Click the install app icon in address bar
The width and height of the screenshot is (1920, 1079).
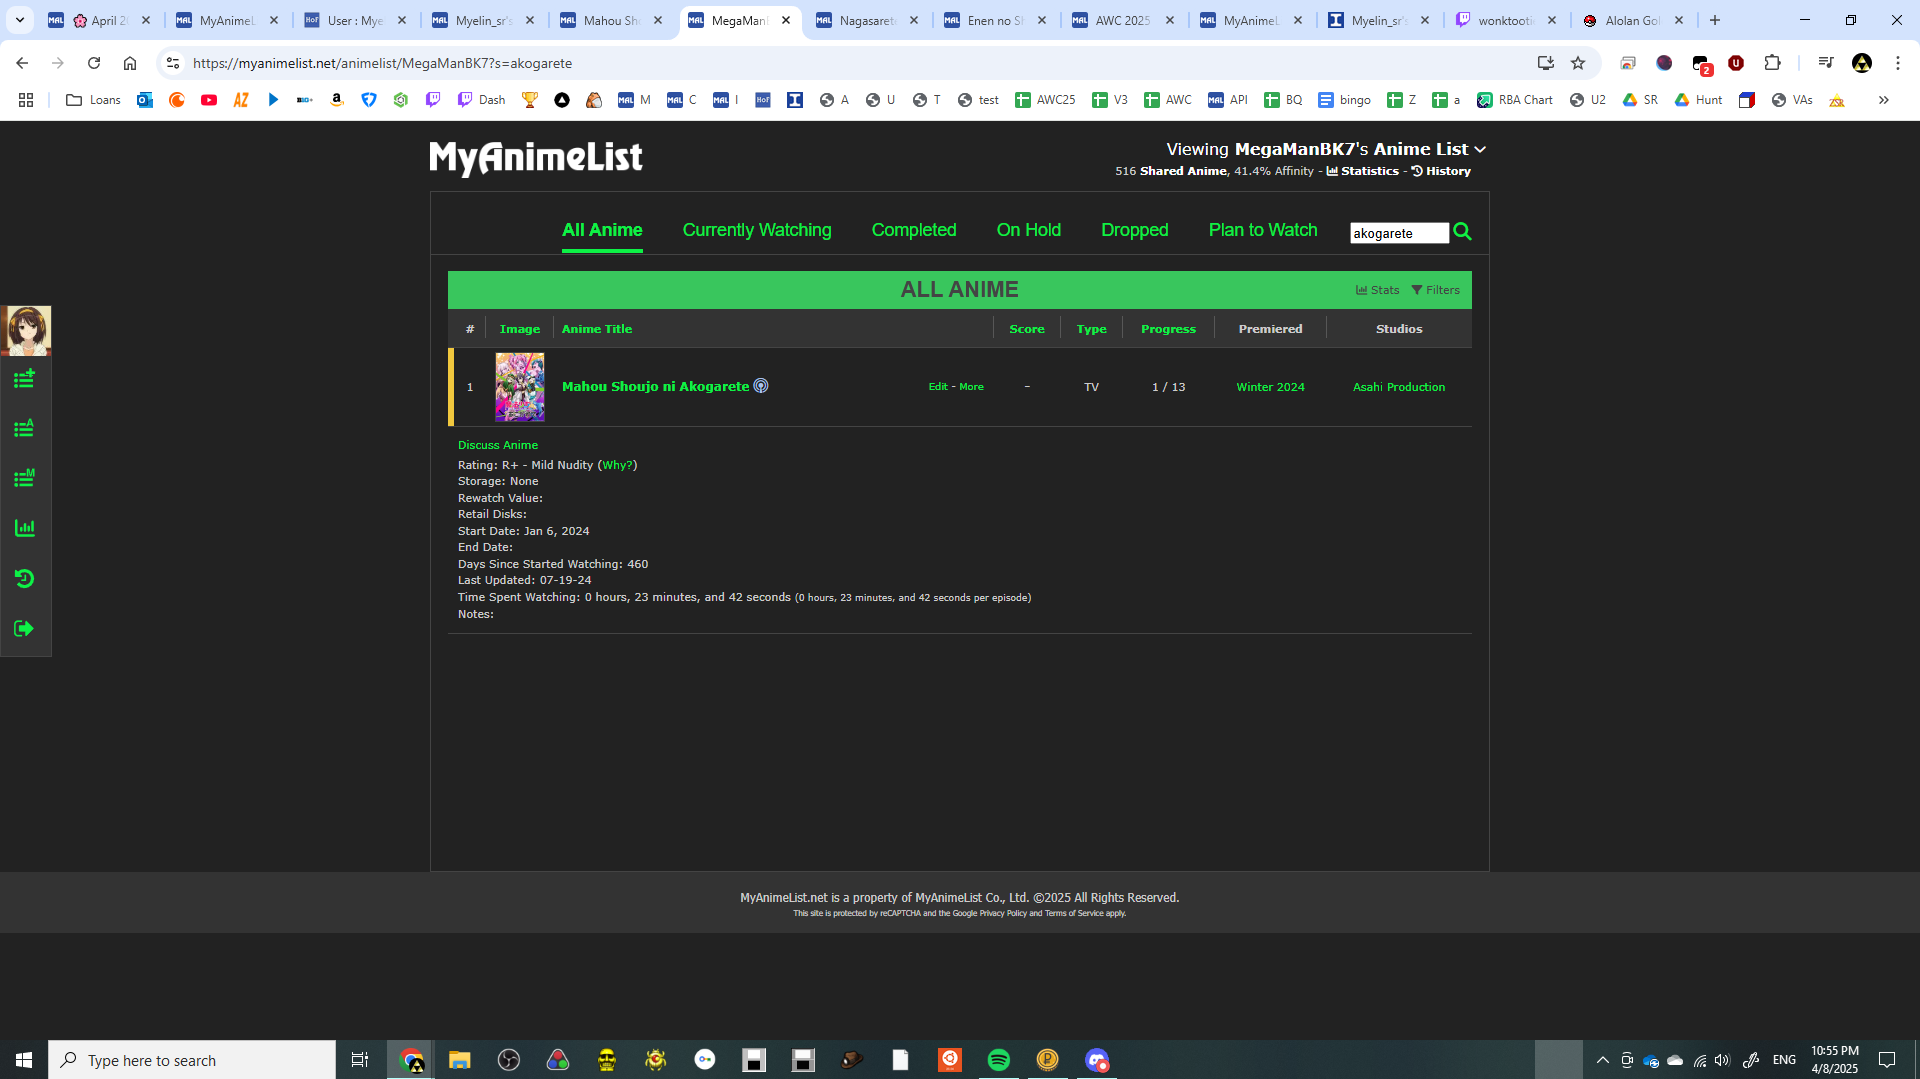[1546, 63]
